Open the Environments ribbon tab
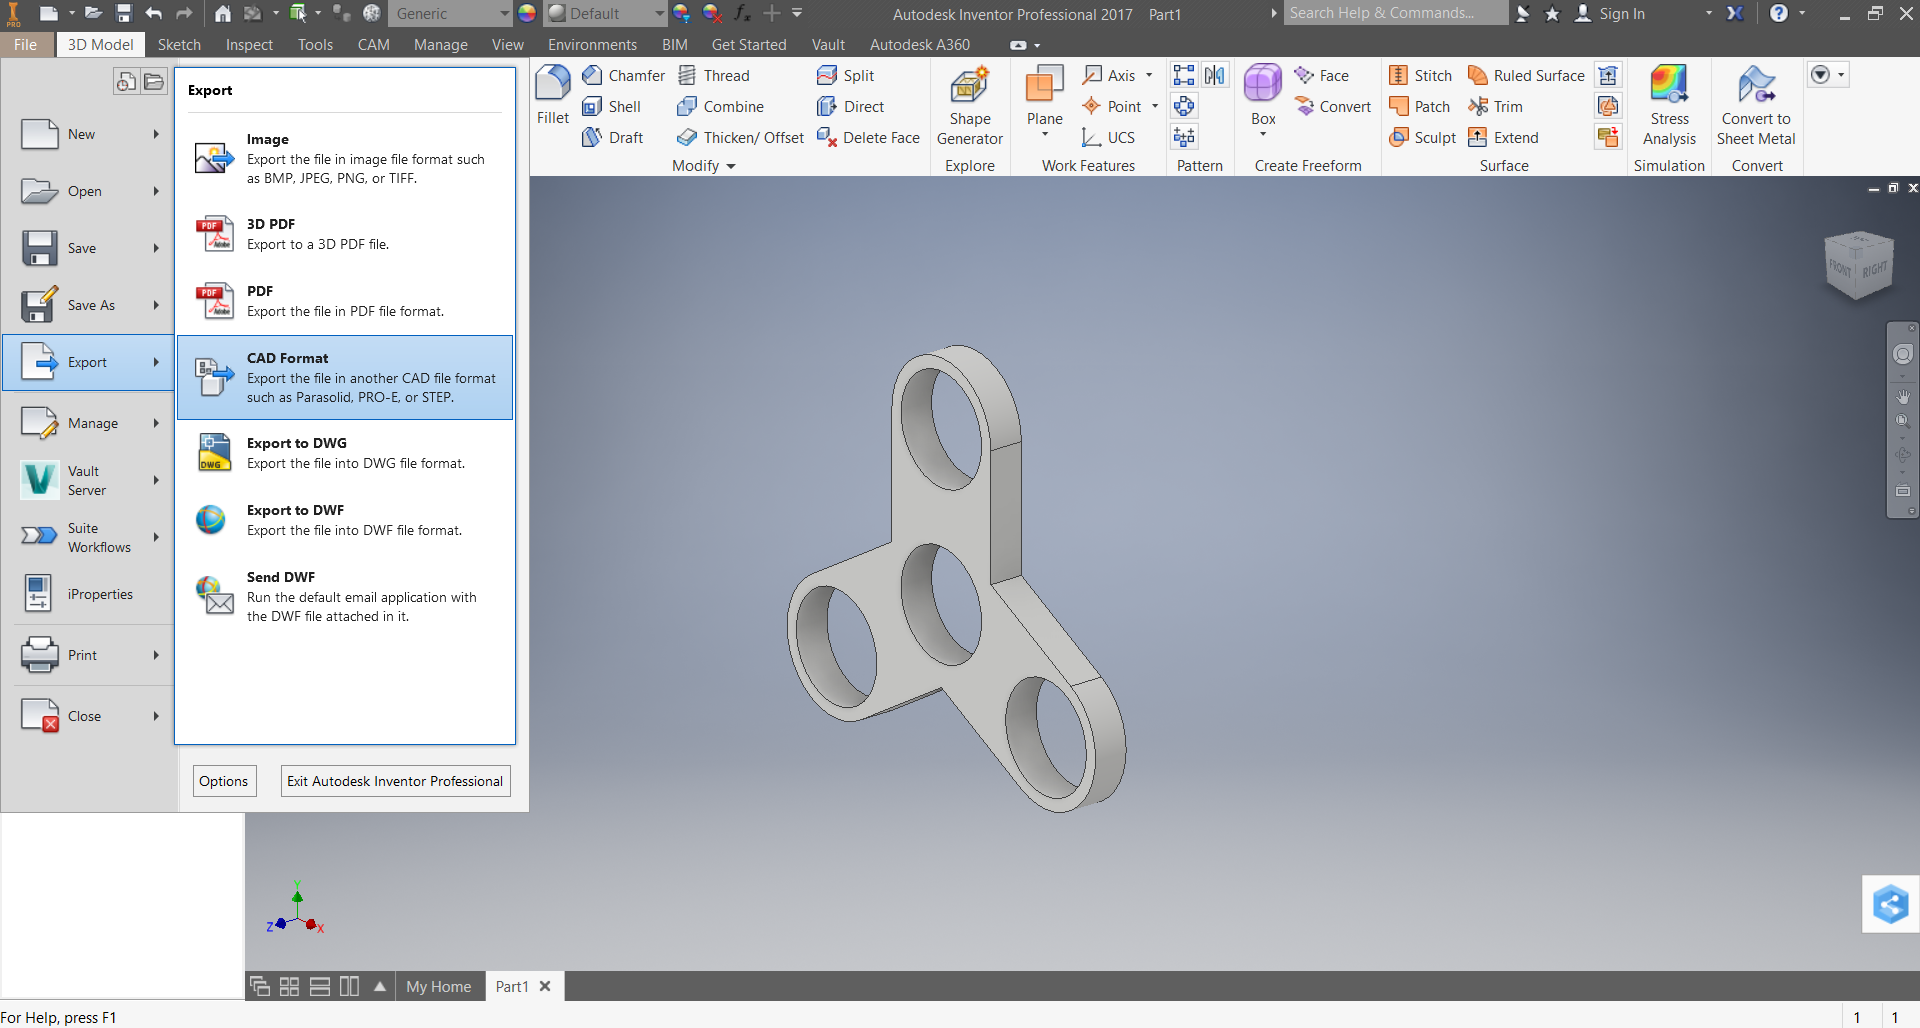 (592, 45)
